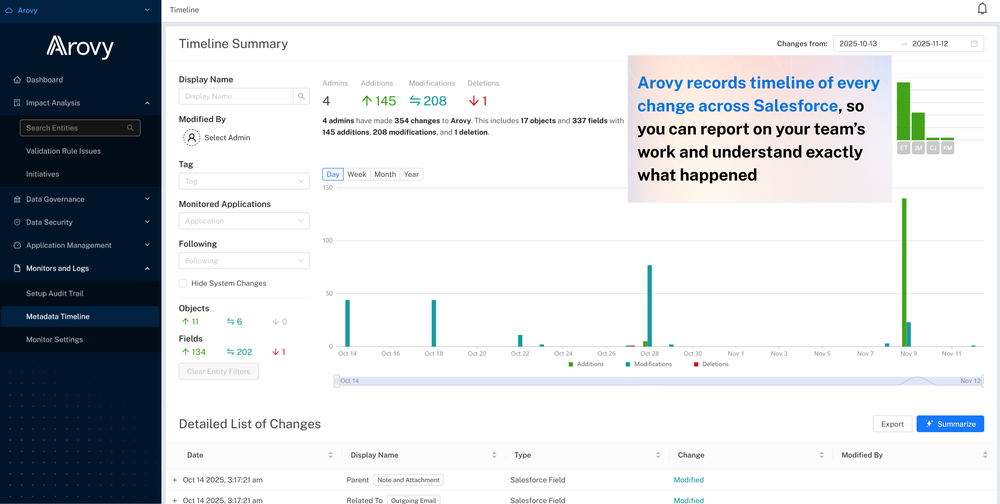Click the Display Name search magnifier button
The width and height of the screenshot is (1000, 504).
(301, 96)
